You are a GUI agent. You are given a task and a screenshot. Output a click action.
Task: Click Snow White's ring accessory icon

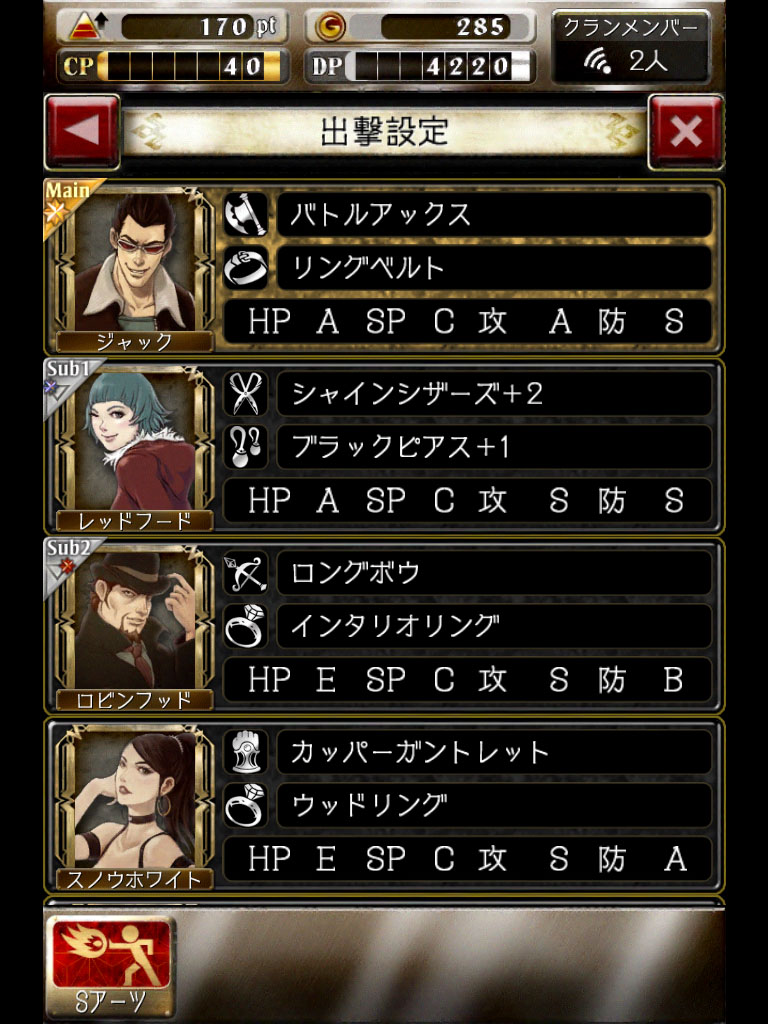[x=246, y=805]
